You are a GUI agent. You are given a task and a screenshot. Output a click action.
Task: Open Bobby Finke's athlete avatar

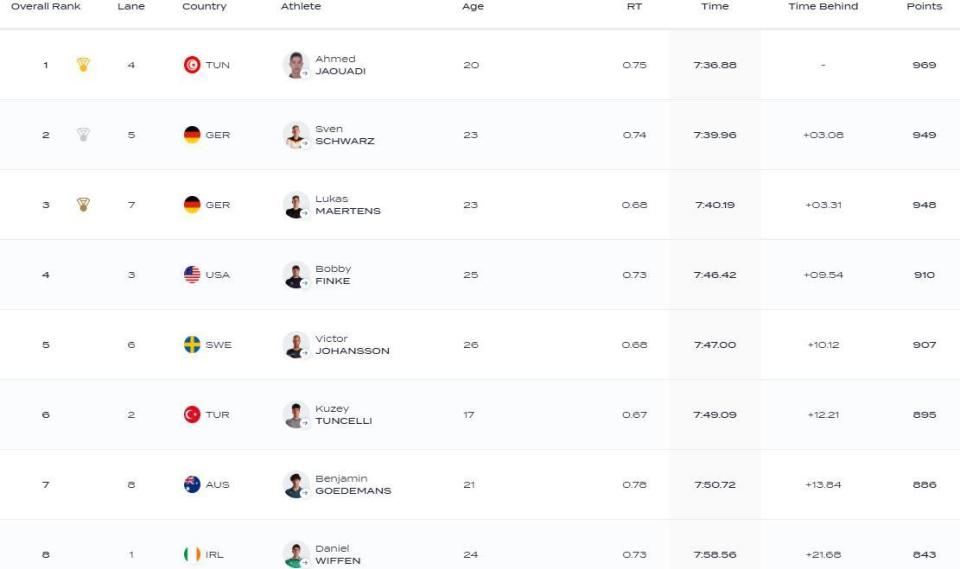[296, 275]
